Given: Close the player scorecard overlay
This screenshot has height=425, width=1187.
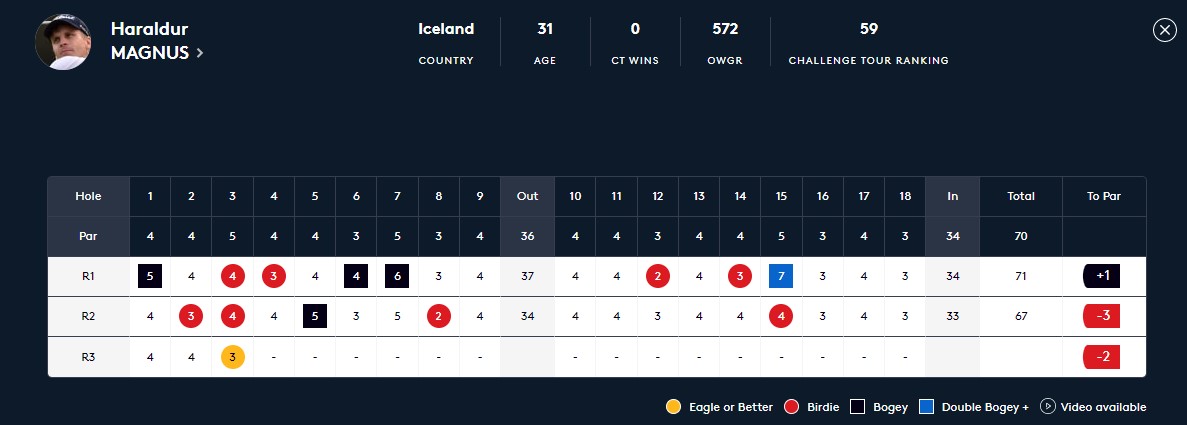Looking at the screenshot, I should click(1164, 30).
